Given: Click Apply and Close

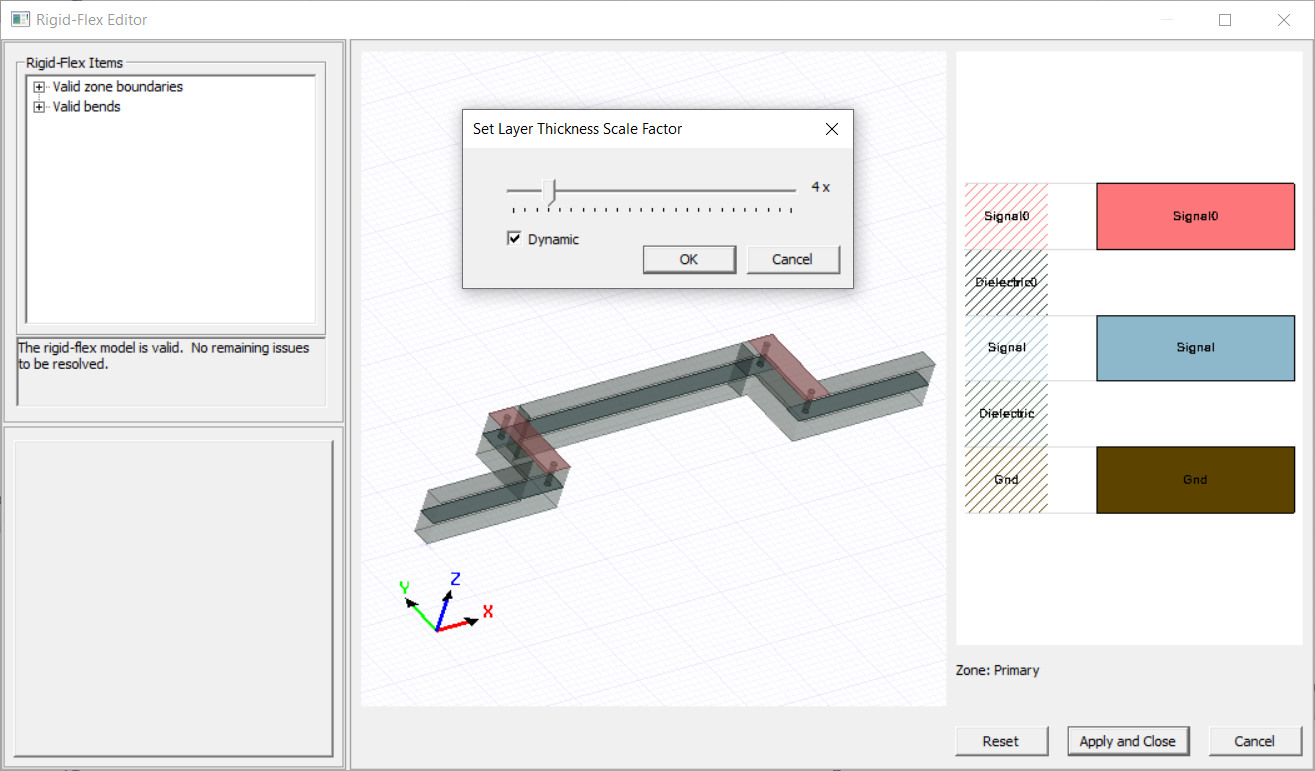Looking at the screenshot, I should (1128, 741).
